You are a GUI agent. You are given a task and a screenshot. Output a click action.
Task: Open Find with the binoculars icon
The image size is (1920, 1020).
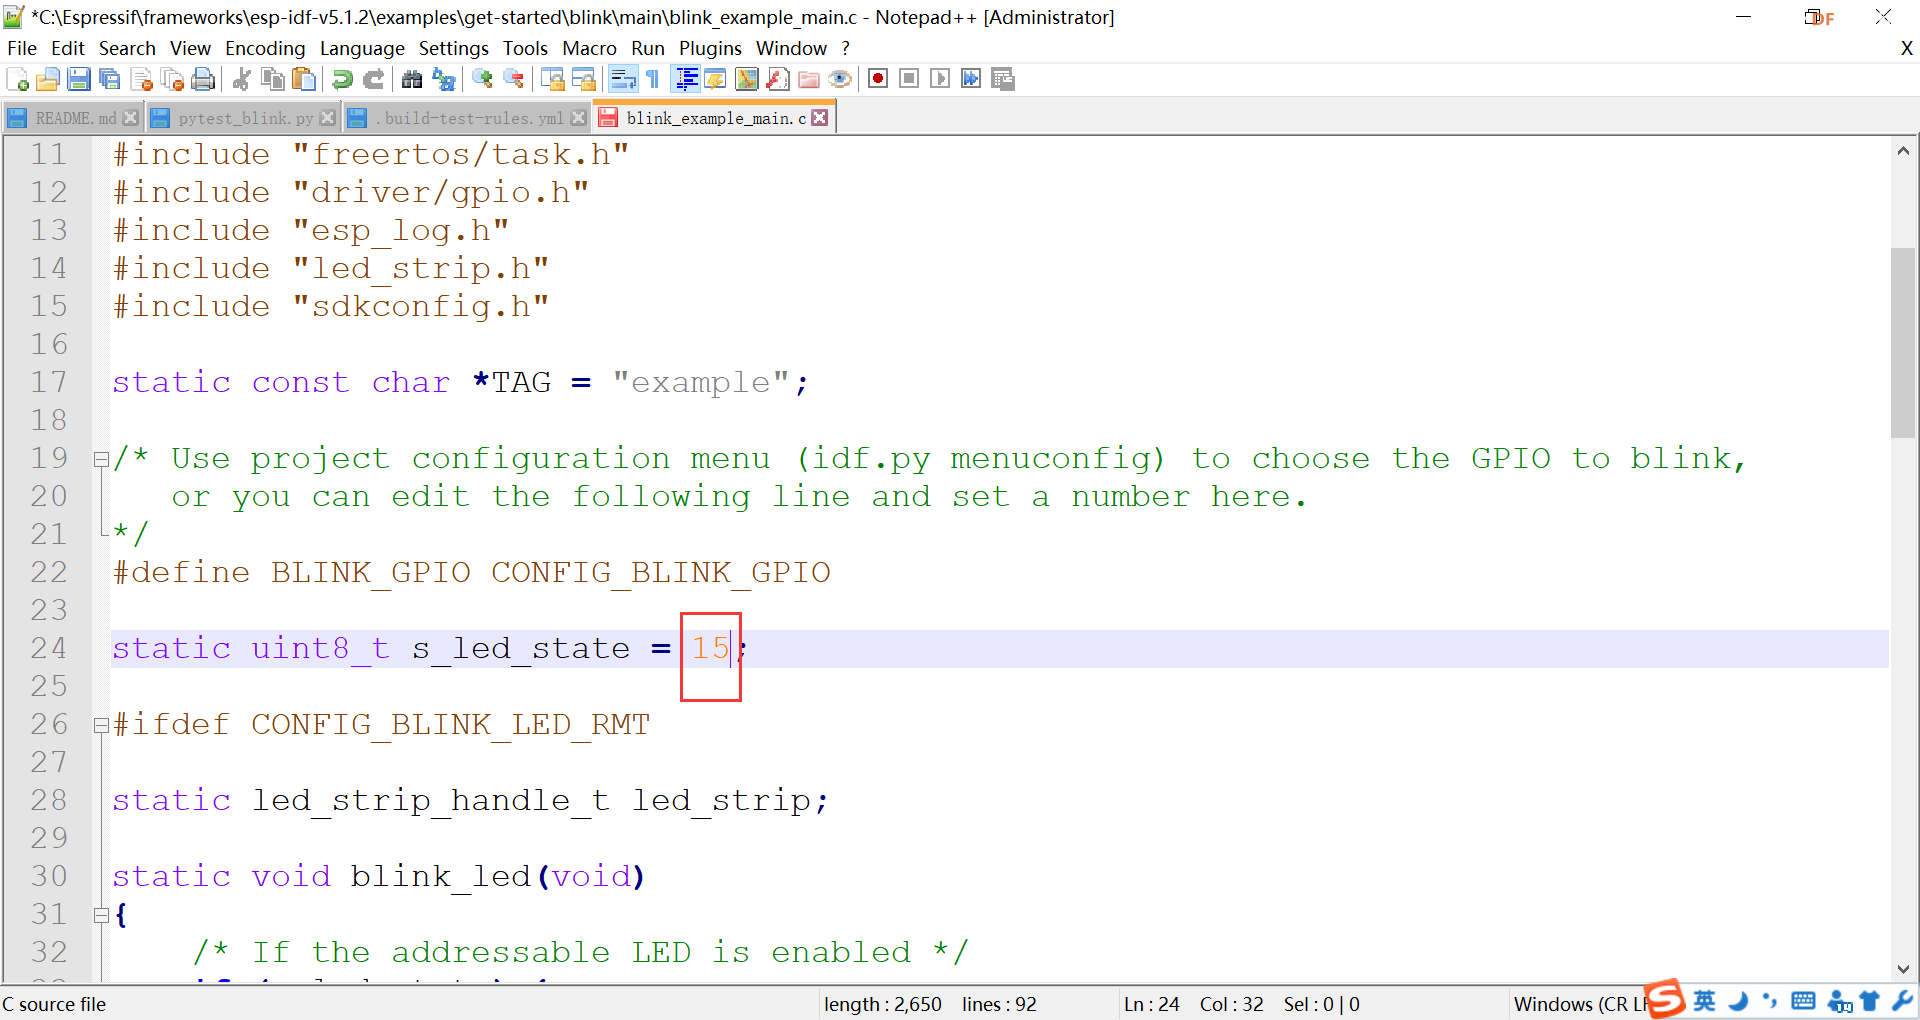point(411,79)
